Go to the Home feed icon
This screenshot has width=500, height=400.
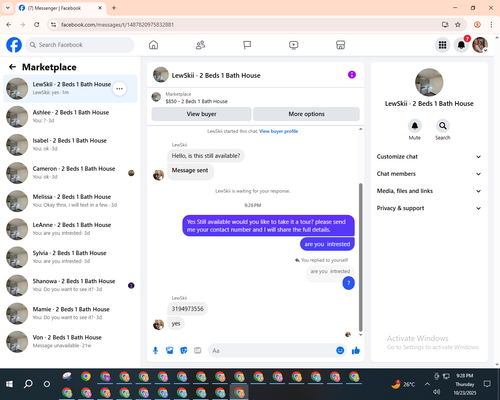[153, 45]
